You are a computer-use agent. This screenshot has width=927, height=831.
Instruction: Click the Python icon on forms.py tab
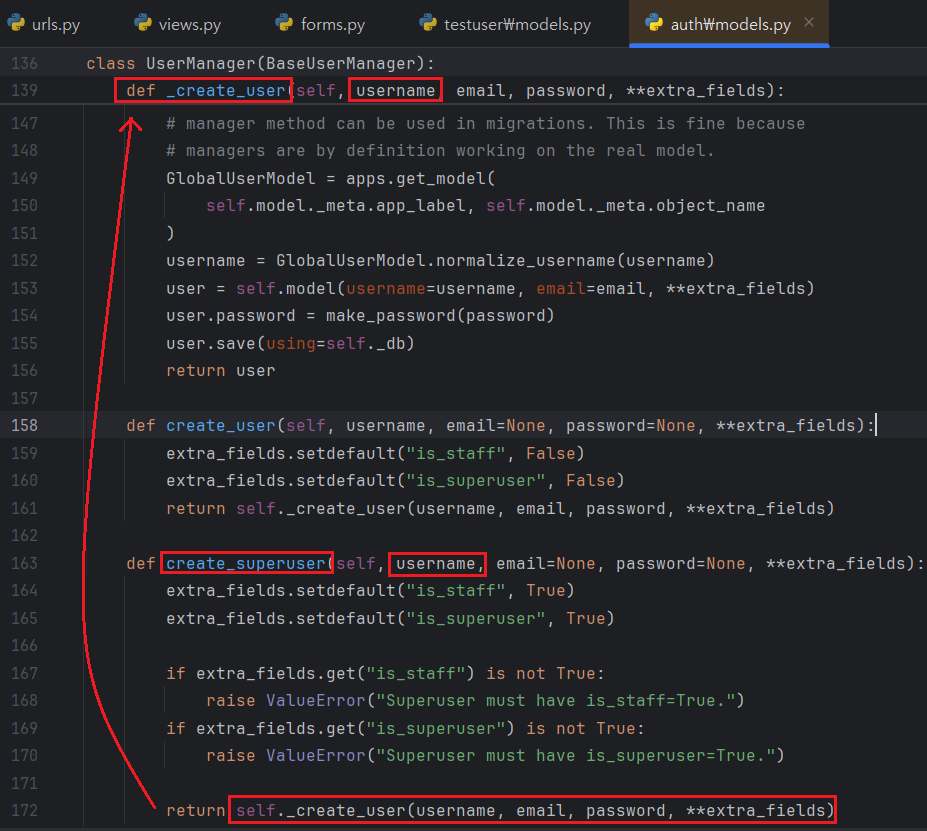pyautogui.click(x=284, y=23)
